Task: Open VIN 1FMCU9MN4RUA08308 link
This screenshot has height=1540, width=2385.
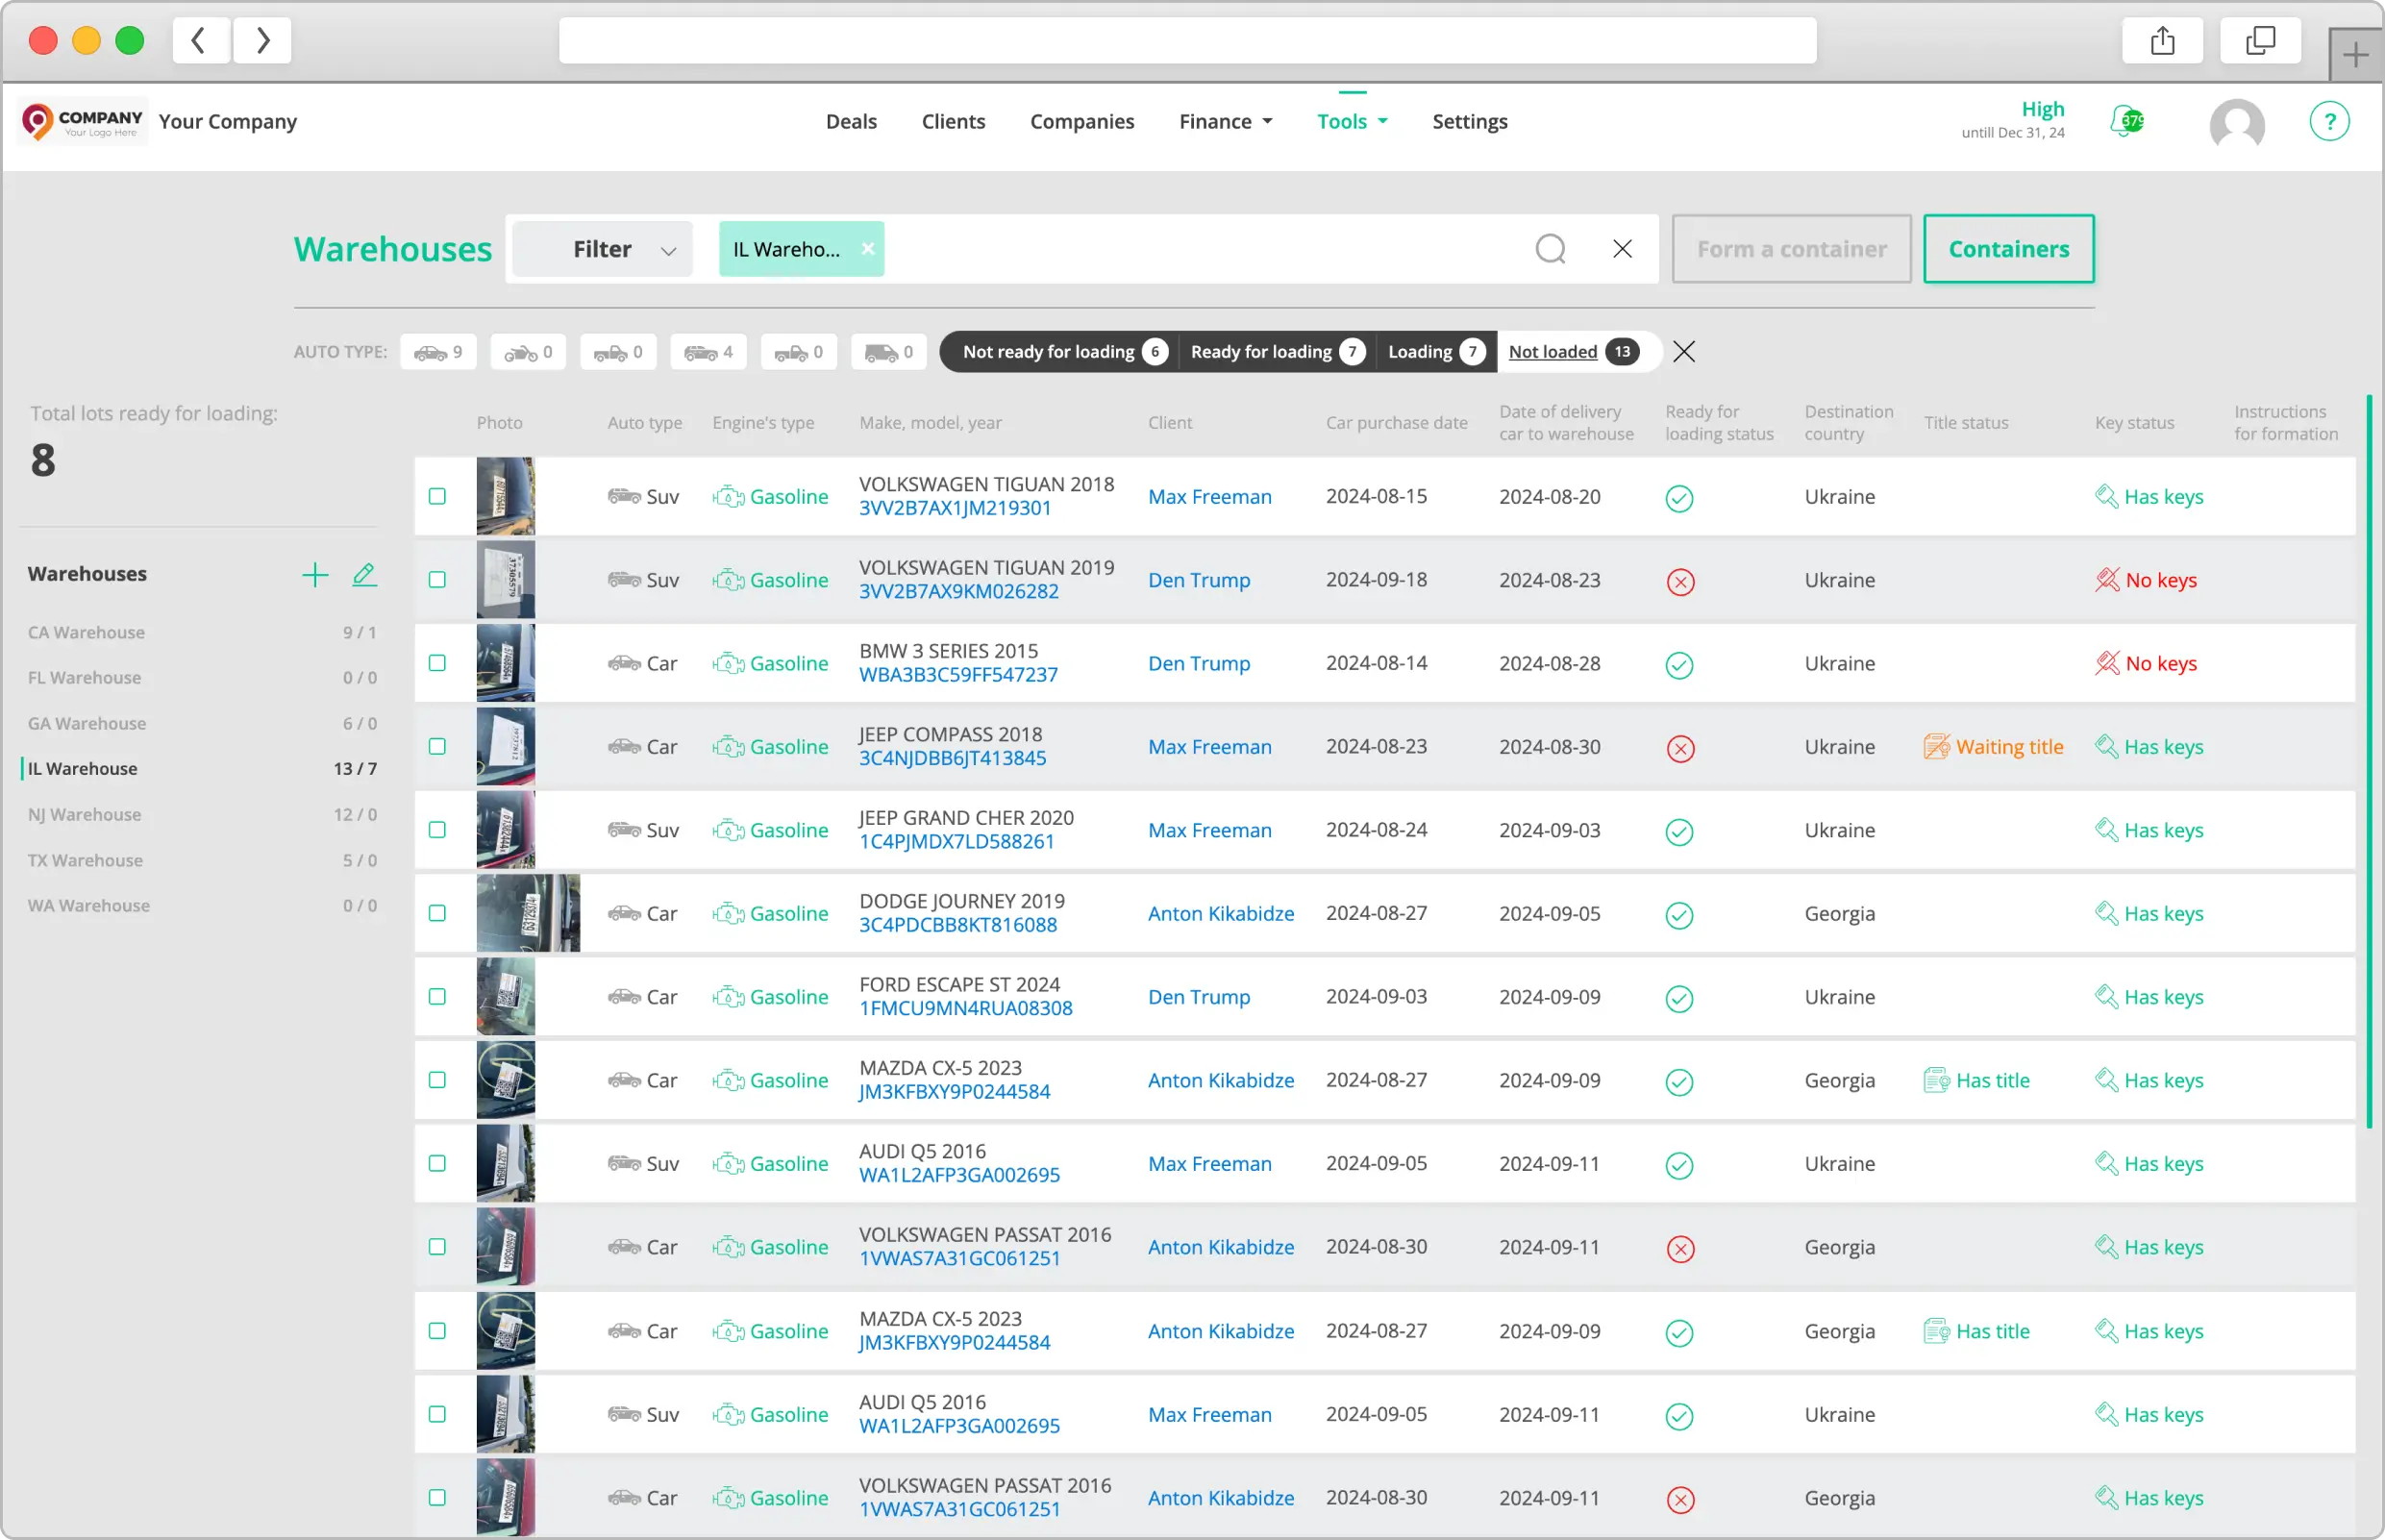Action: (x=965, y=1008)
